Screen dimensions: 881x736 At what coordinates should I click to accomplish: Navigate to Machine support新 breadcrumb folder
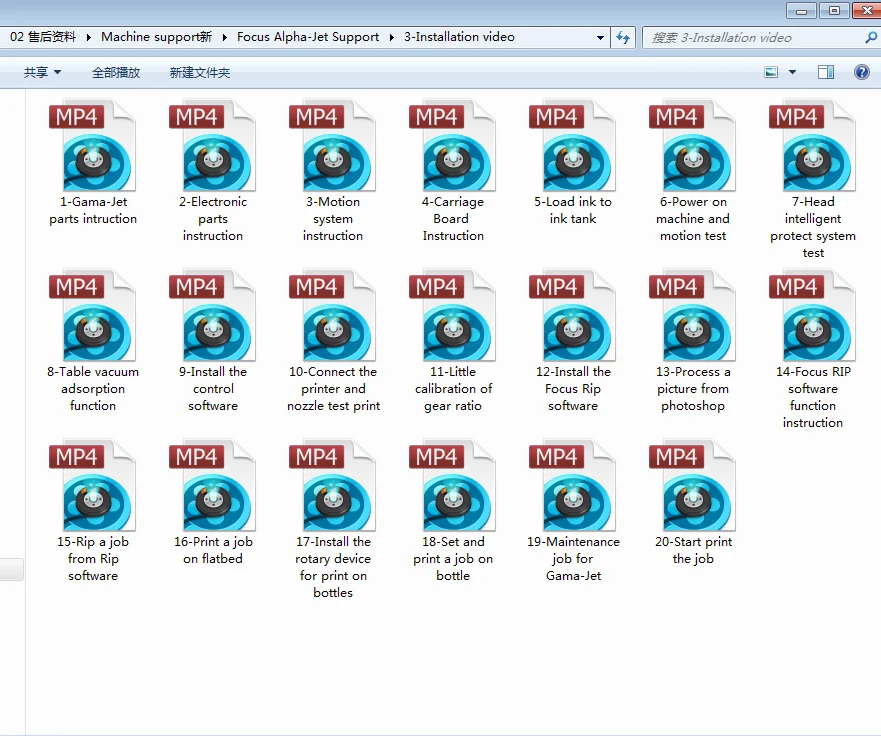pyautogui.click(x=156, y=37)
